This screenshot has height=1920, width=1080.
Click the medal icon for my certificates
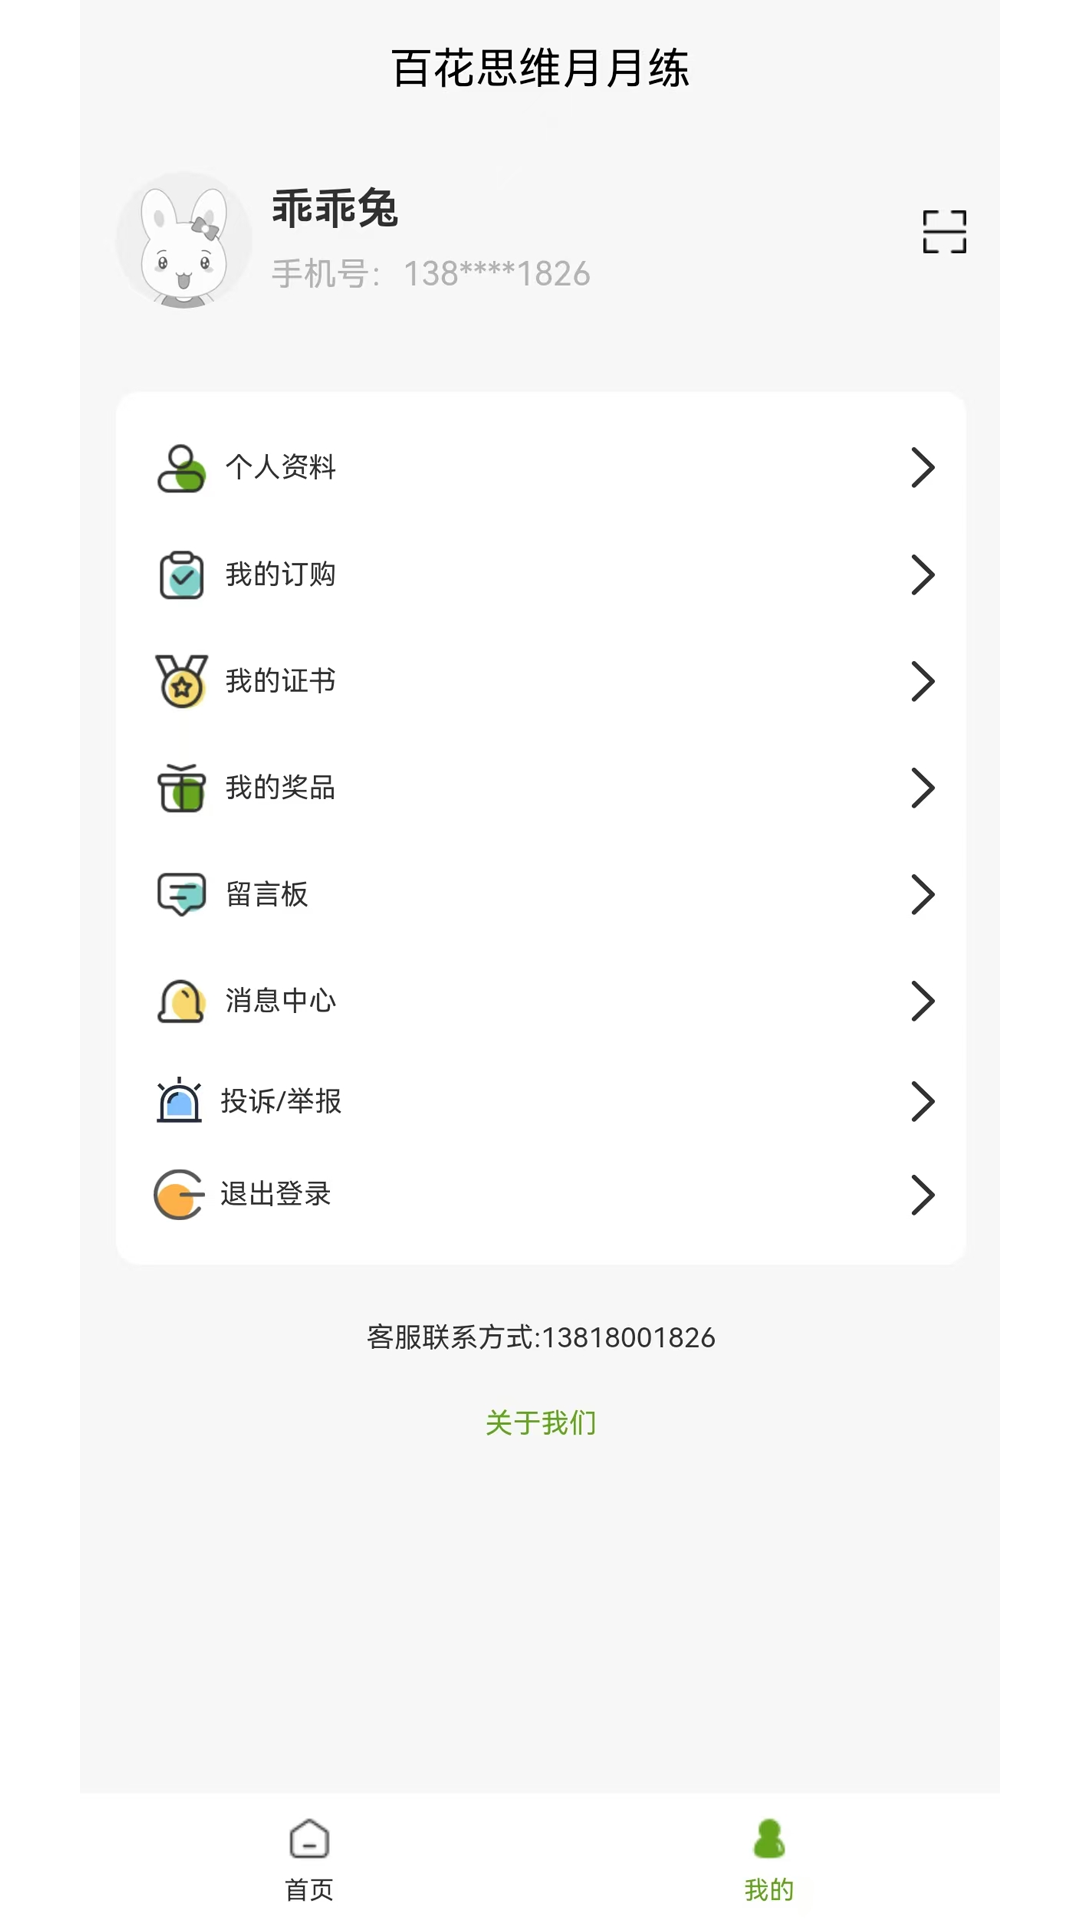click(x=181, y=682)
